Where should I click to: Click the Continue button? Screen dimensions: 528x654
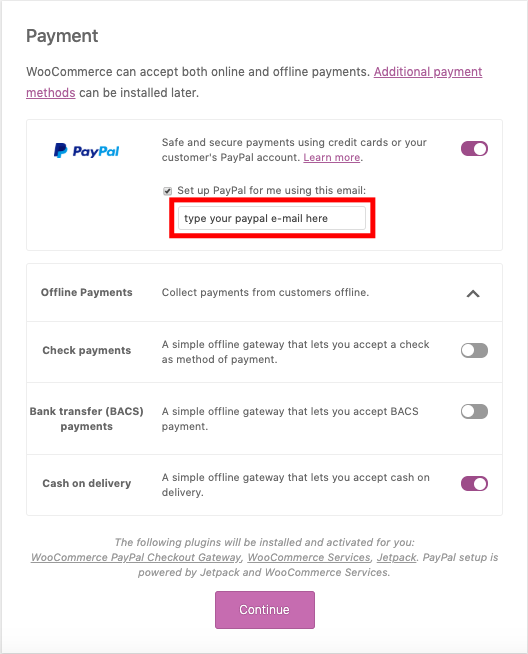click(265, 610)
